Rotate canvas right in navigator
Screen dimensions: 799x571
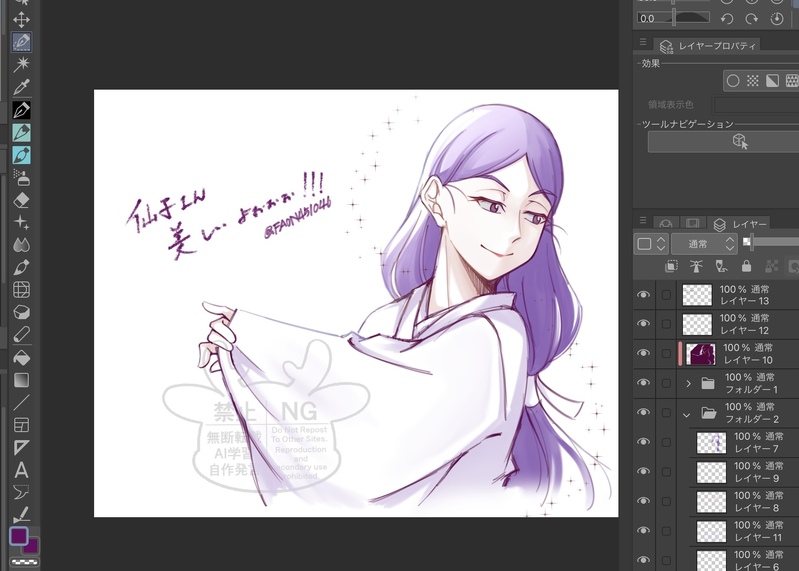pos(752,19)
